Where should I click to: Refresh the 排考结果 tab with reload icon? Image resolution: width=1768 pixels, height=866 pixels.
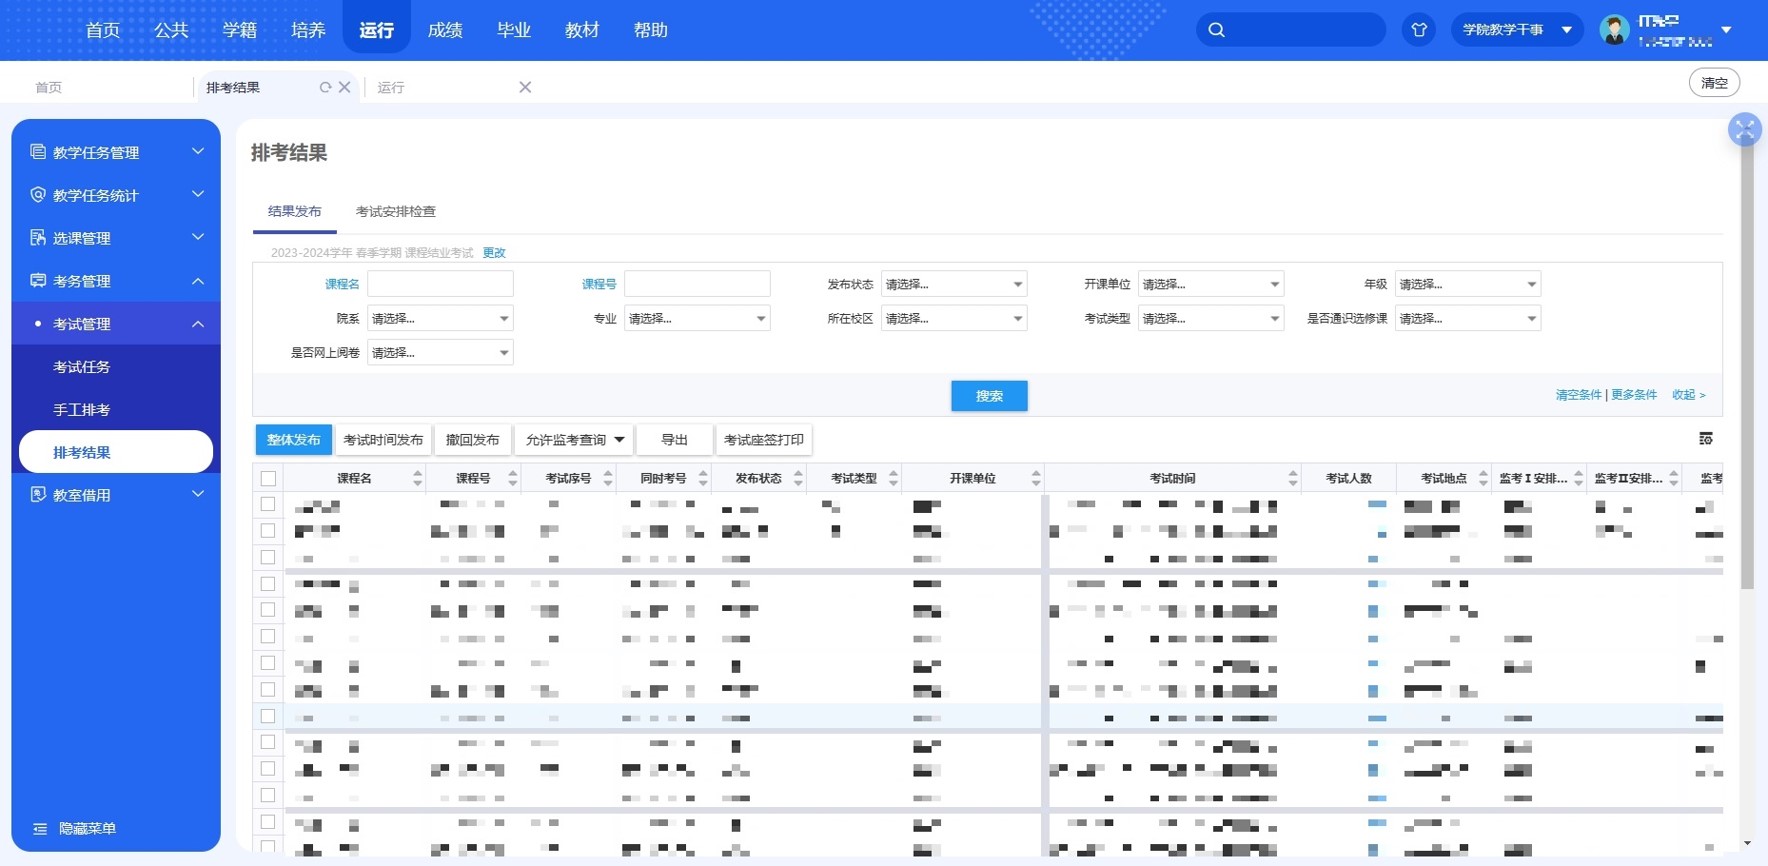click(x=325, y=87)
